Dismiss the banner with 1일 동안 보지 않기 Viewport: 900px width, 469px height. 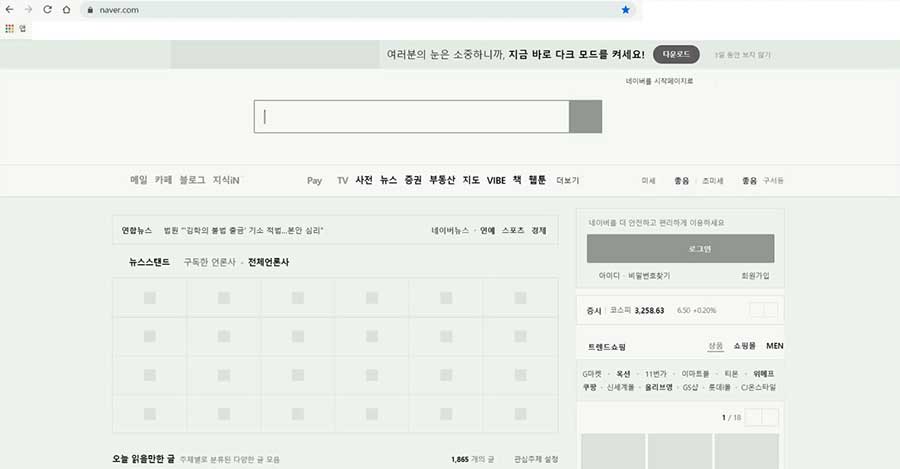(x=742, y=55)
